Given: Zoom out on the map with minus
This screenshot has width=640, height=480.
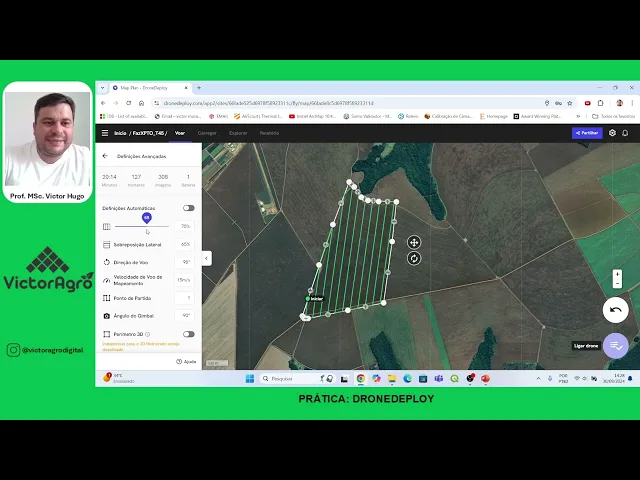Looking at the screenshot, I should pyautogui.click(x=617, y=284).
